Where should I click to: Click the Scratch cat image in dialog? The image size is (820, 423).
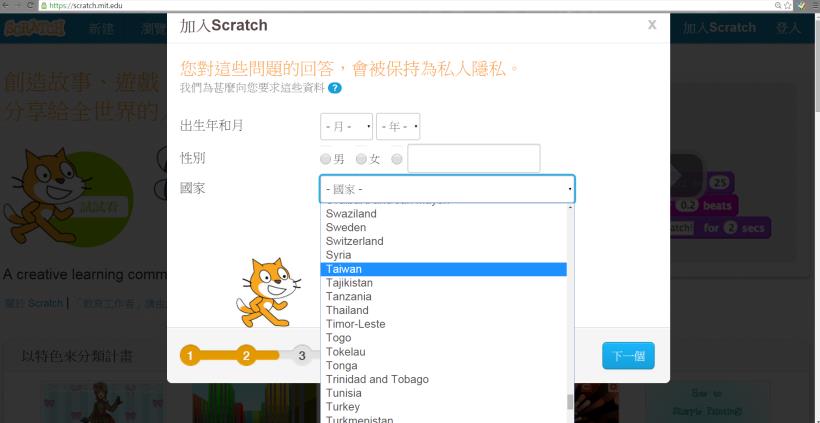click(x=268, y=292)
